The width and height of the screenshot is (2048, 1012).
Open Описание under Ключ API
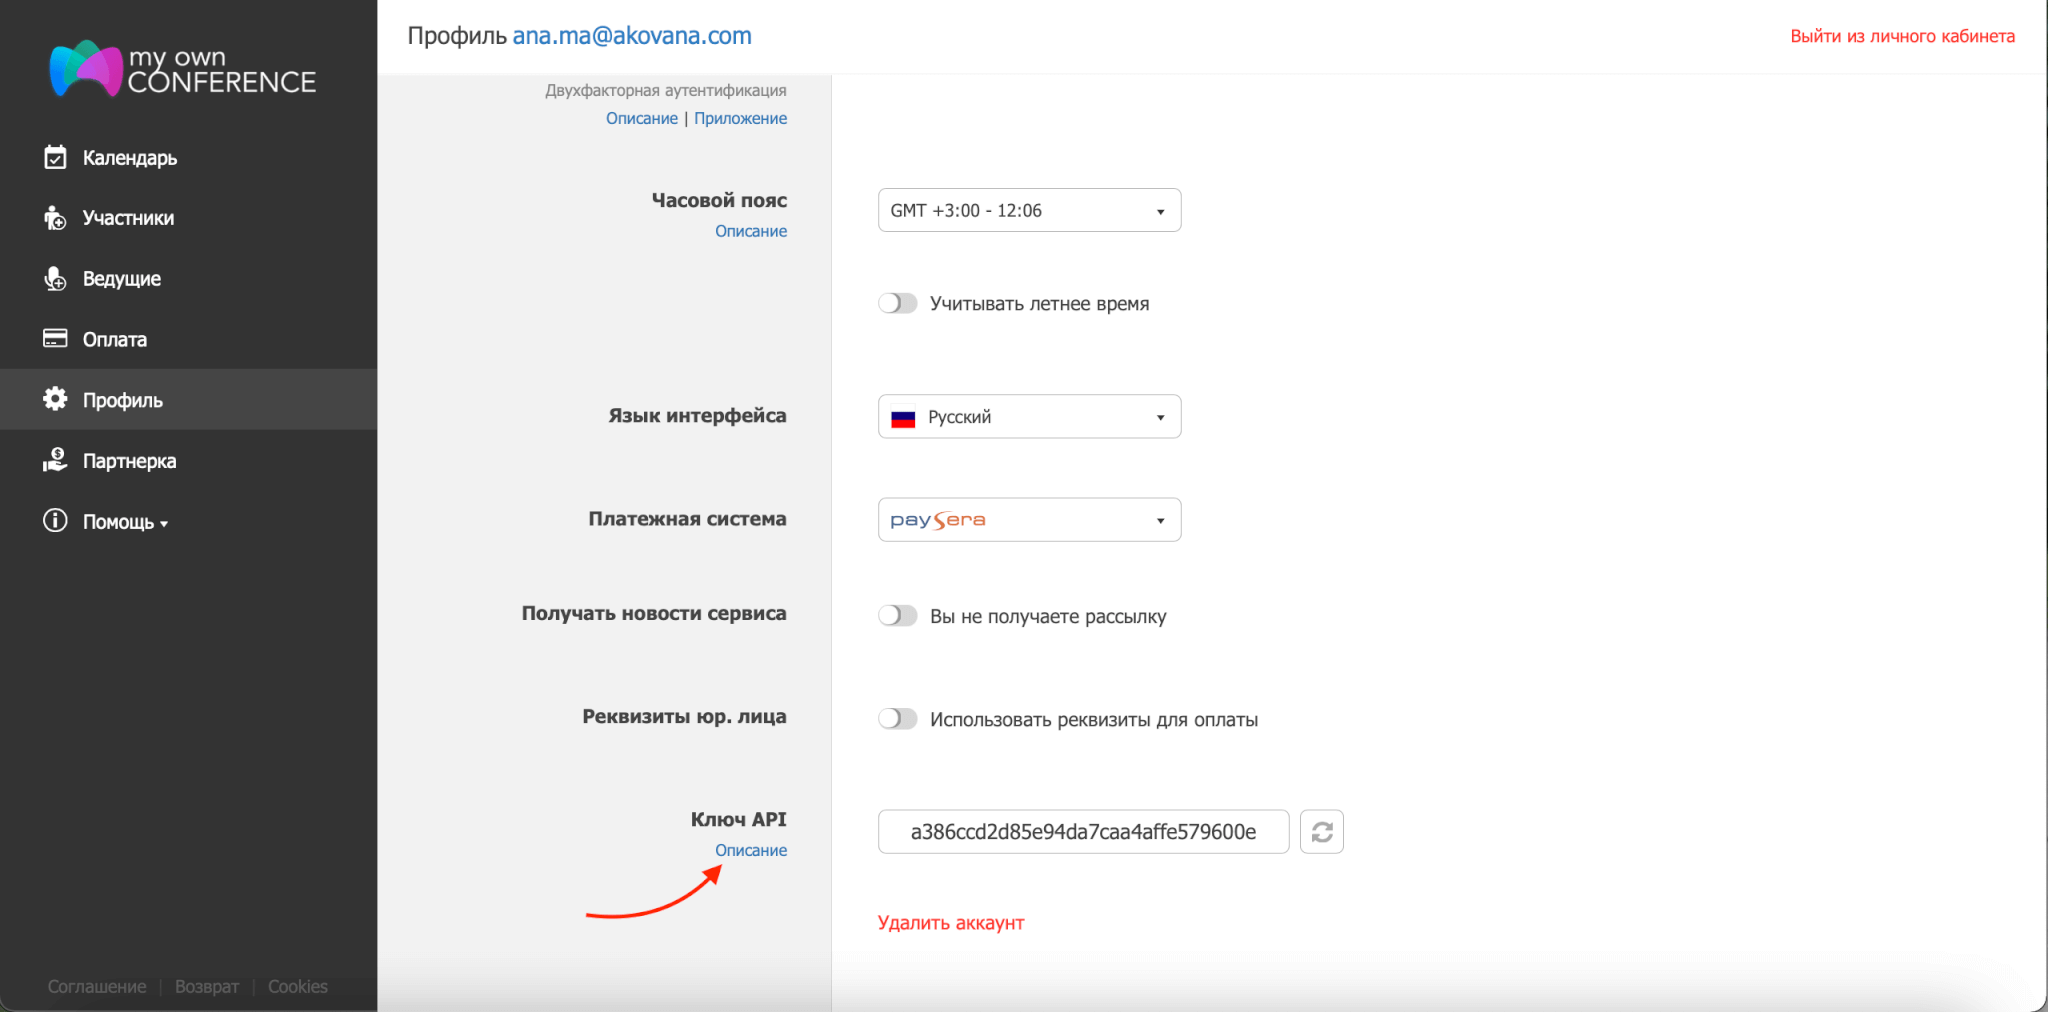point(751,849)
